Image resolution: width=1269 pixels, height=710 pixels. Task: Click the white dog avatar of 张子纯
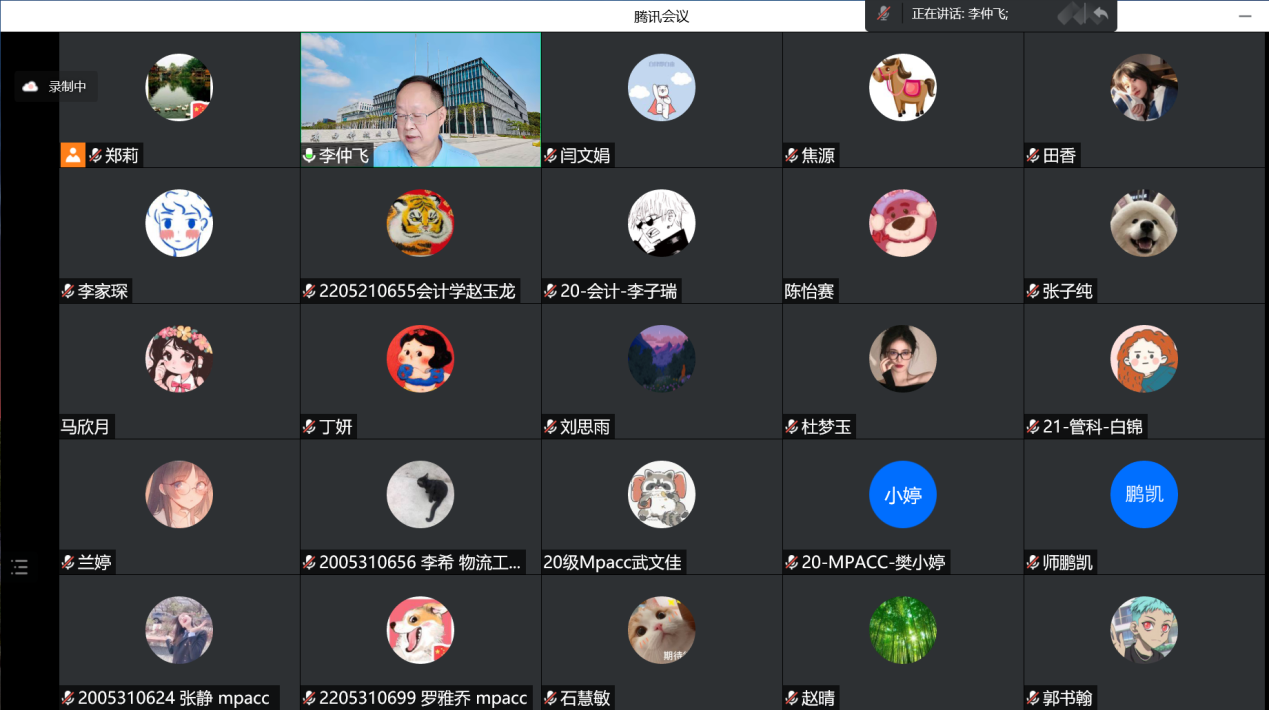[1143, 223]
